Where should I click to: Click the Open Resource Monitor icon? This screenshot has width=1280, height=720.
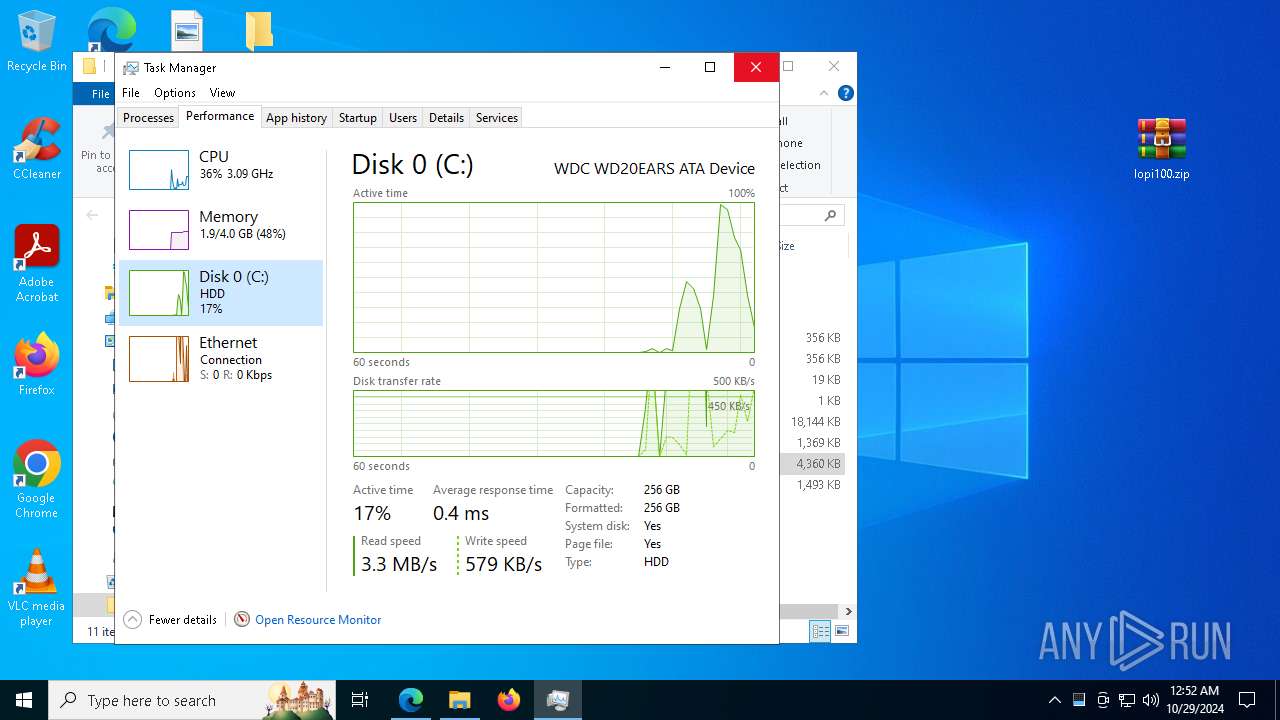coord(241,620)
